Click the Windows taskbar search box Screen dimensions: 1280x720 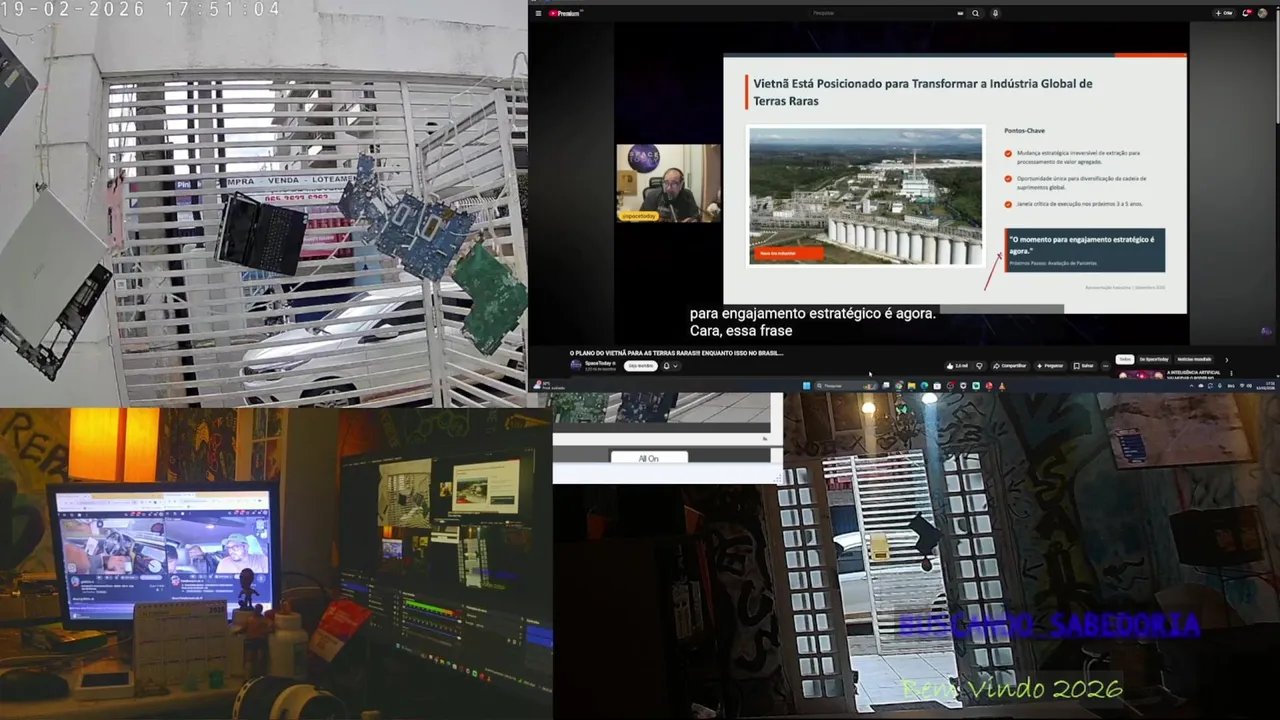[x=846, y=386]
